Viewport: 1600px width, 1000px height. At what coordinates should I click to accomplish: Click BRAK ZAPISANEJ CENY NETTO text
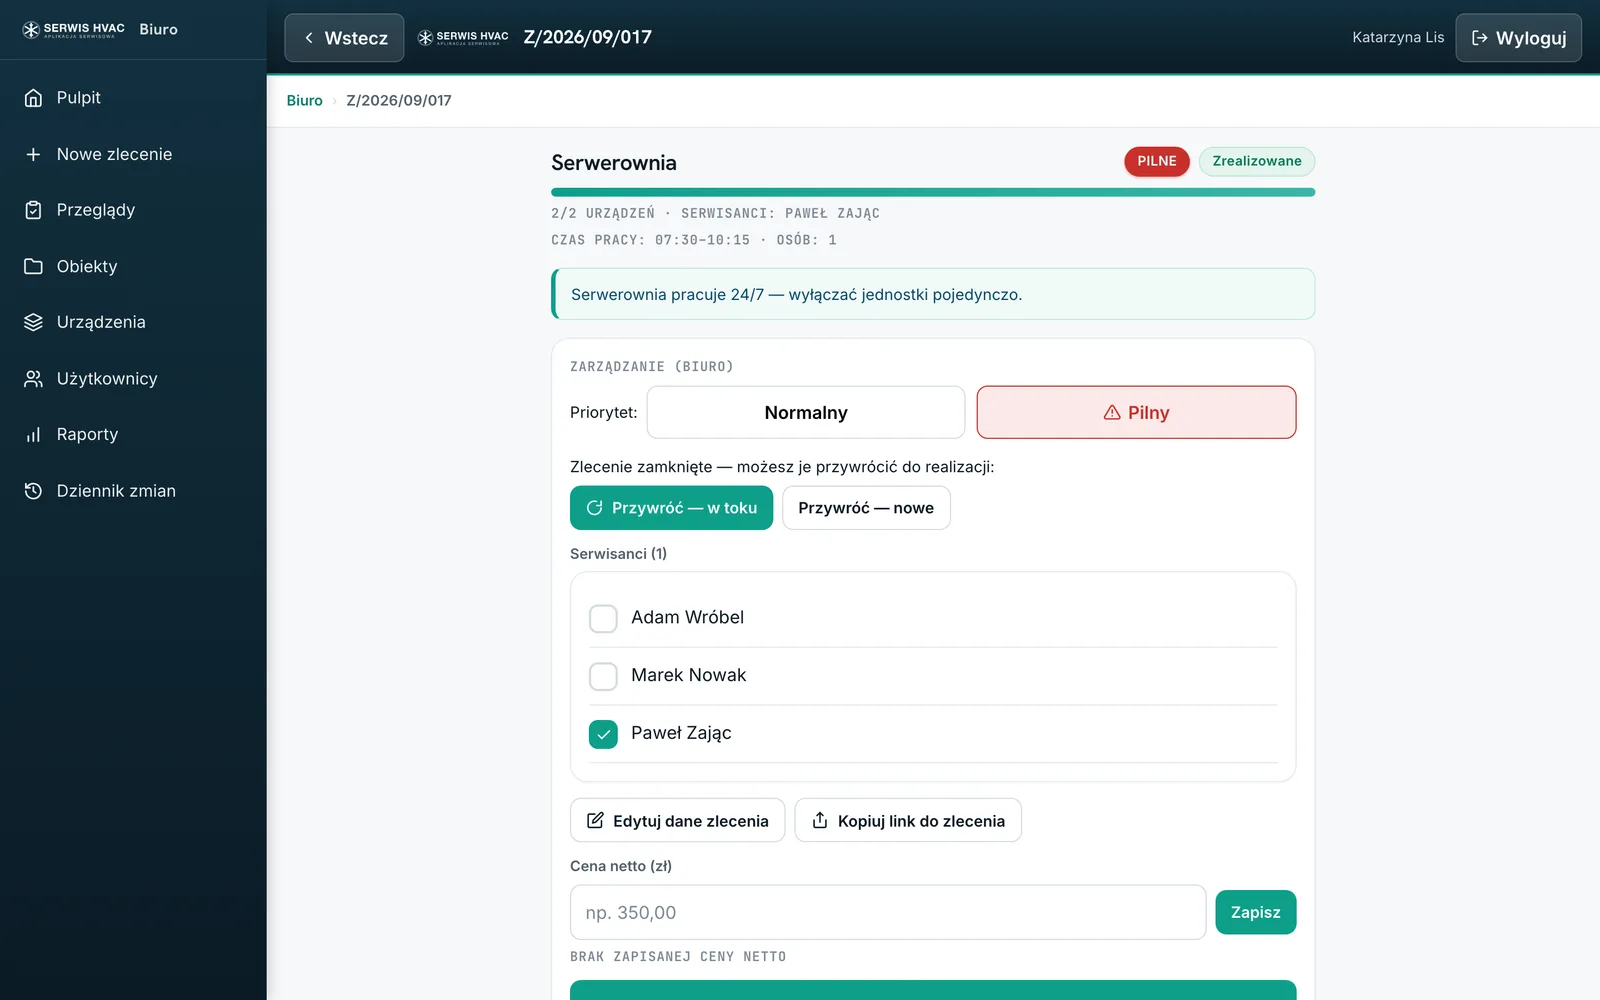[678, 957]
